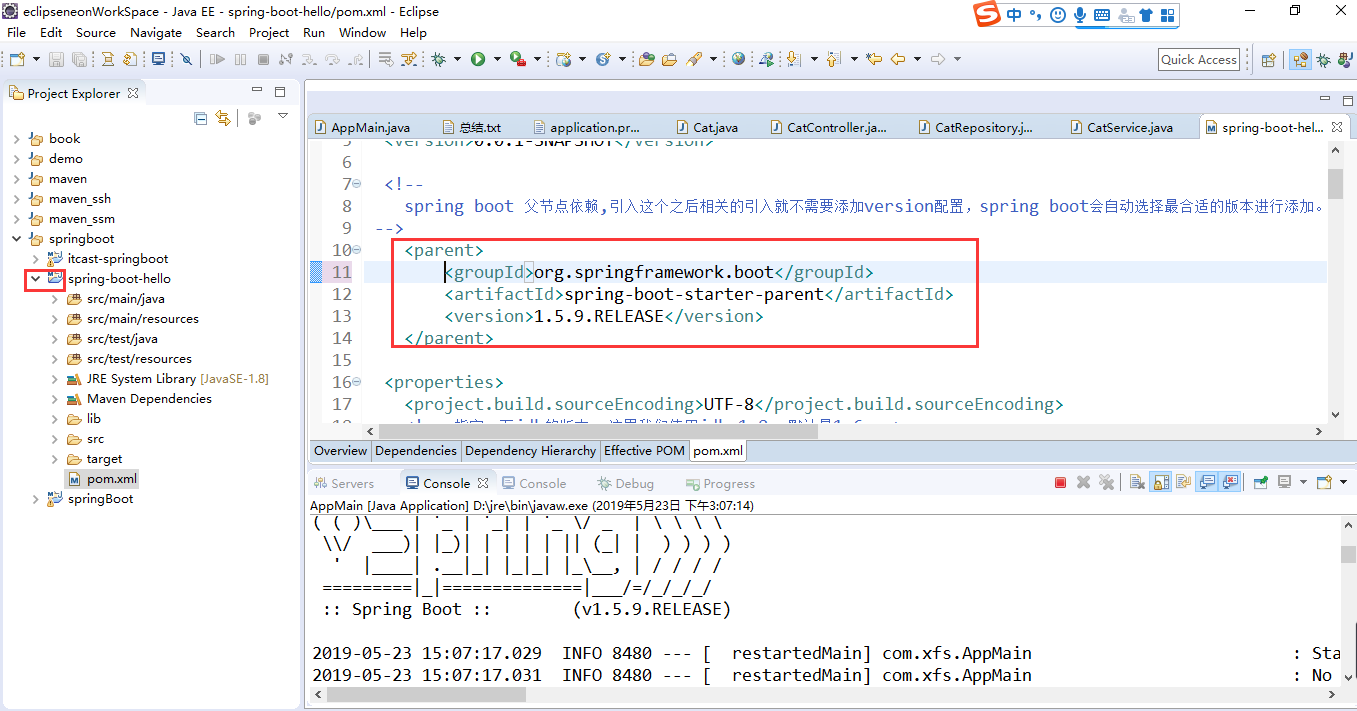Pin the Console view
Image resolution: width=1357 pixels, height=711 pixels.
coord(1259,482)
